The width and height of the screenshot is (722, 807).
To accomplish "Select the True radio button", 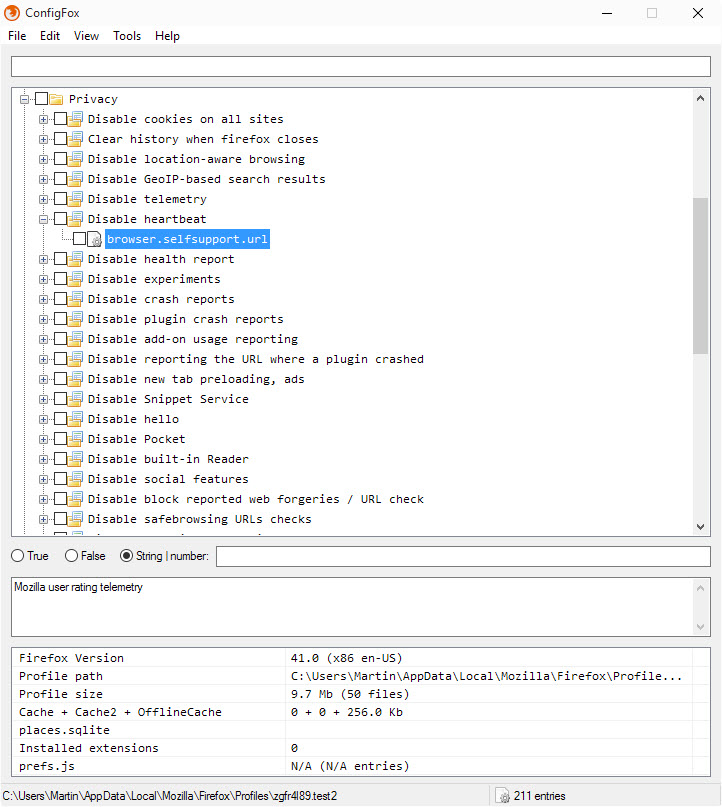I will point(17,556).
